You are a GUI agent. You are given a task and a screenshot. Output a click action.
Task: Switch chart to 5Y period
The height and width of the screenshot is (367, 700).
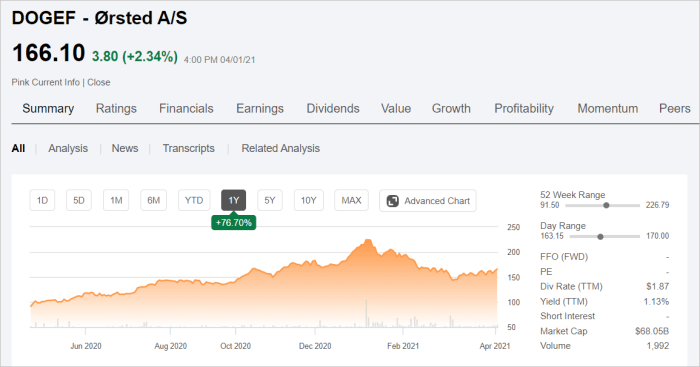(x=270, y=200)
